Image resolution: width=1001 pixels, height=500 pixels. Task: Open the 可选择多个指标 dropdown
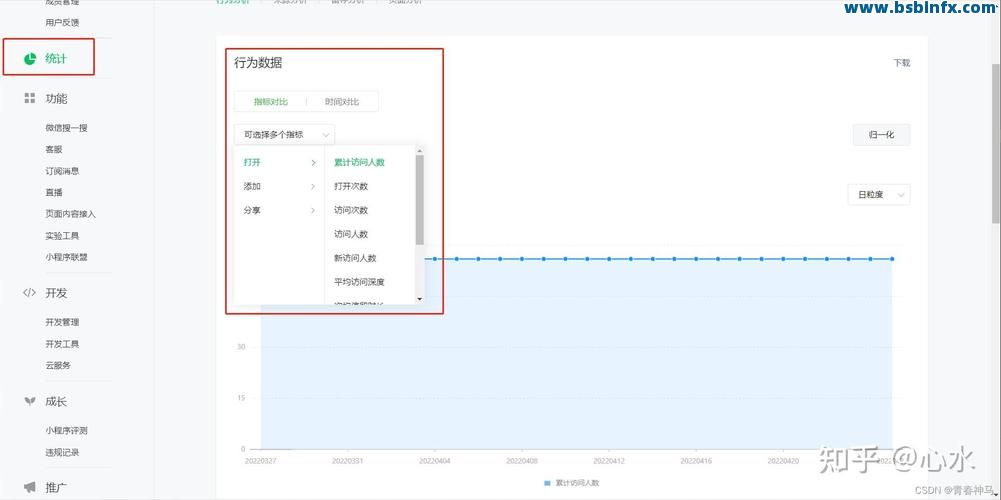(x=284, y=135)
